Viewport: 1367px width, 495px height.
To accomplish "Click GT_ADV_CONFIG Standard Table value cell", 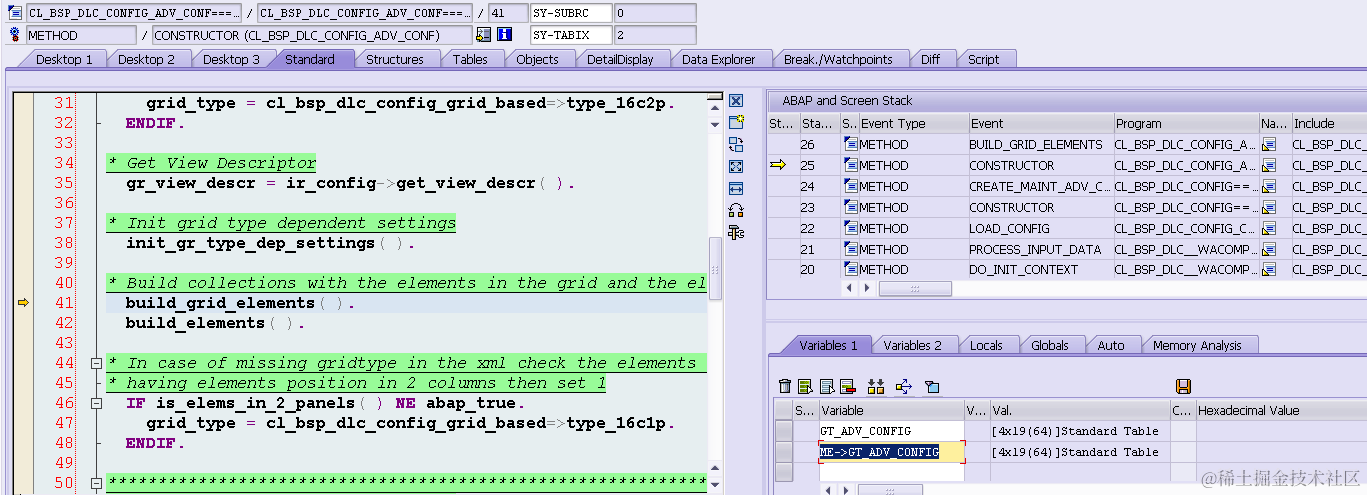I will pyautogui.click(x=1079, y=431).
